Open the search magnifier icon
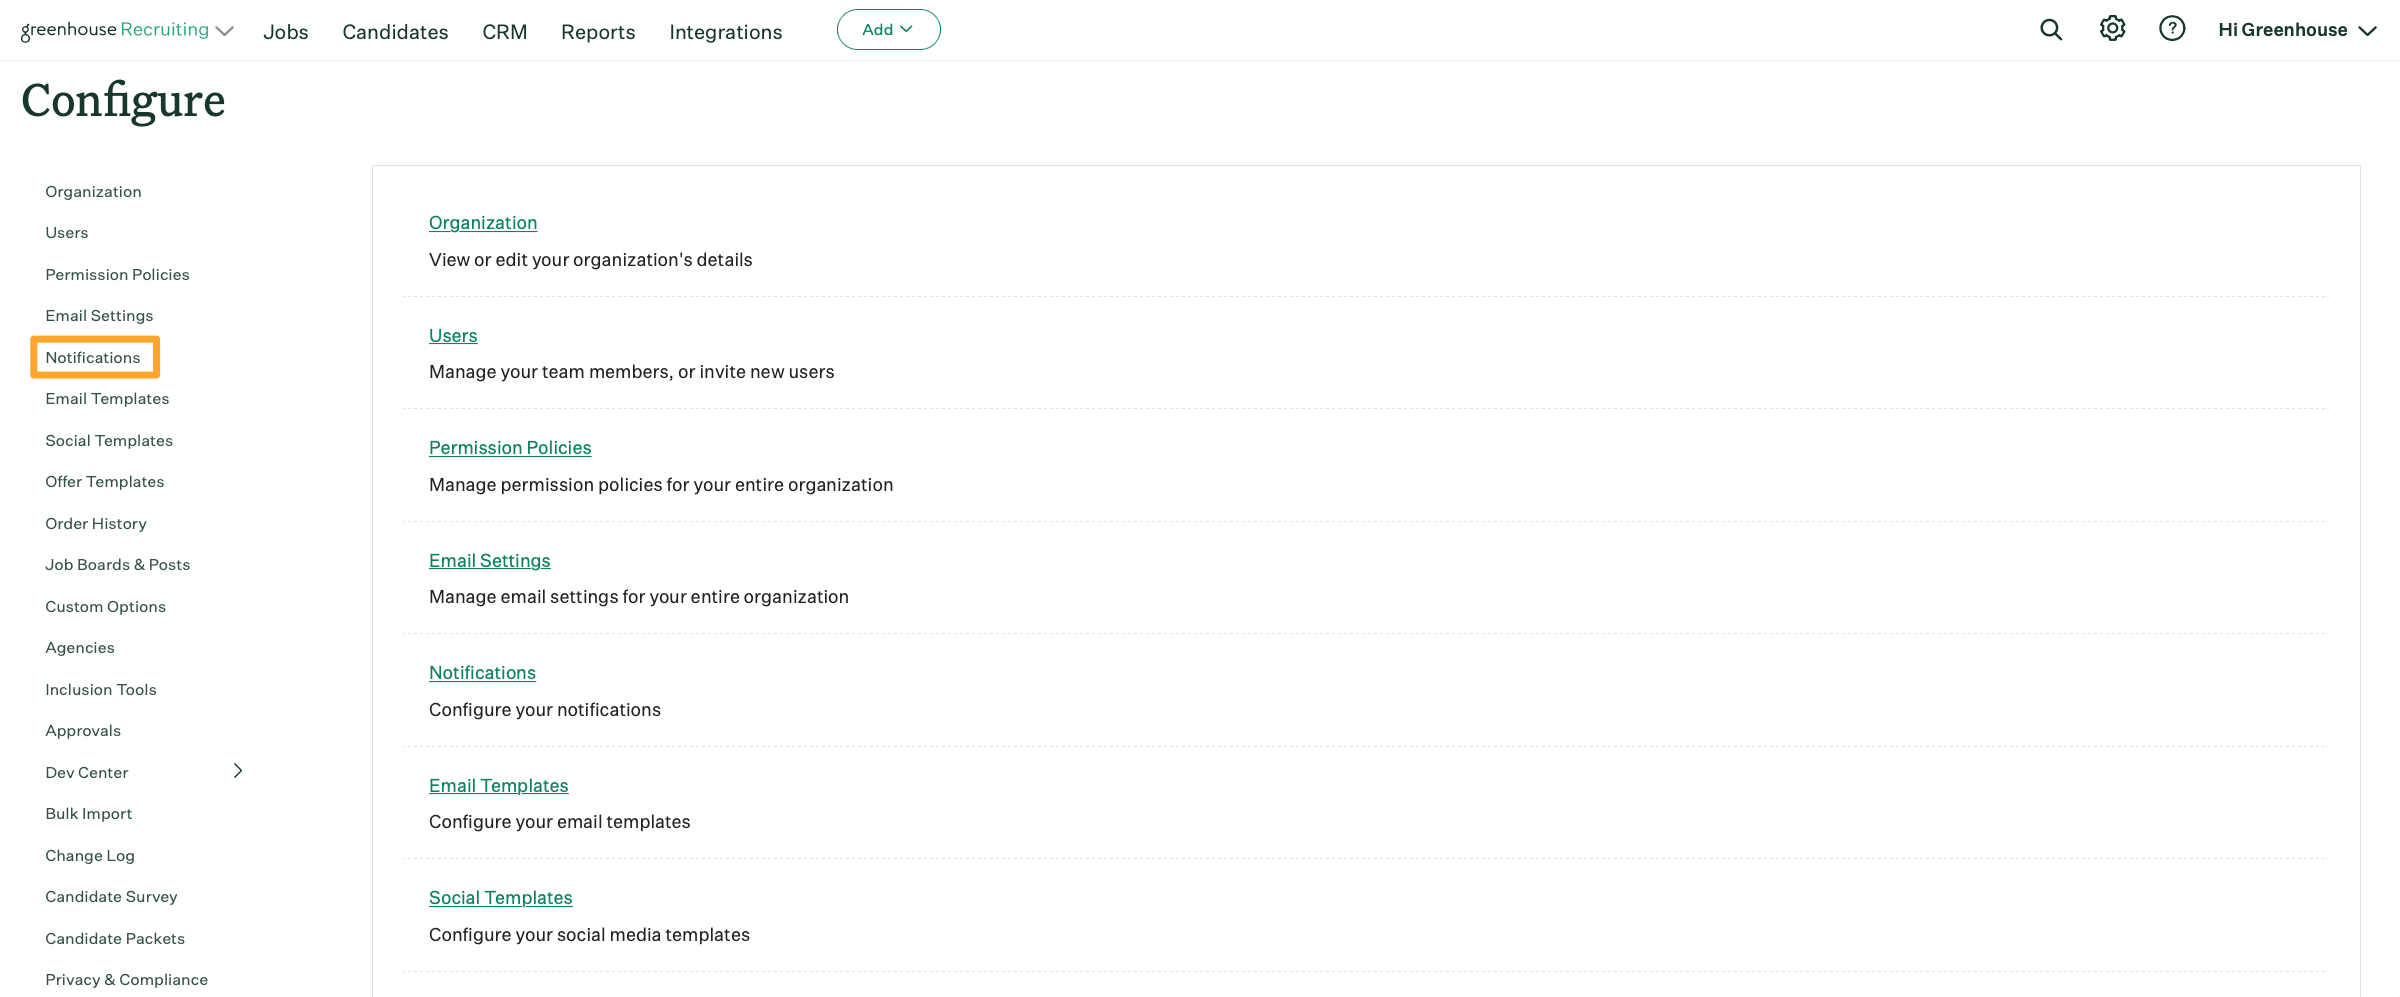The width and height of the screenshot is (2400, 997). point(2050,29)
